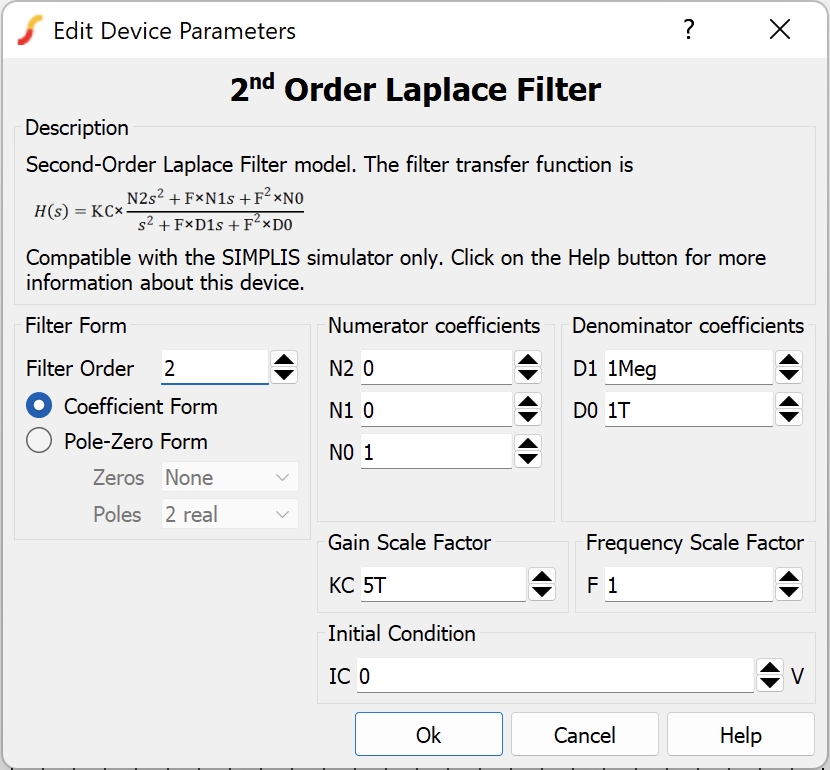Image resolution: width=830 pixels, height=770 pixels.
Task: Click the Filter Order input field
Action: (215, 367)
